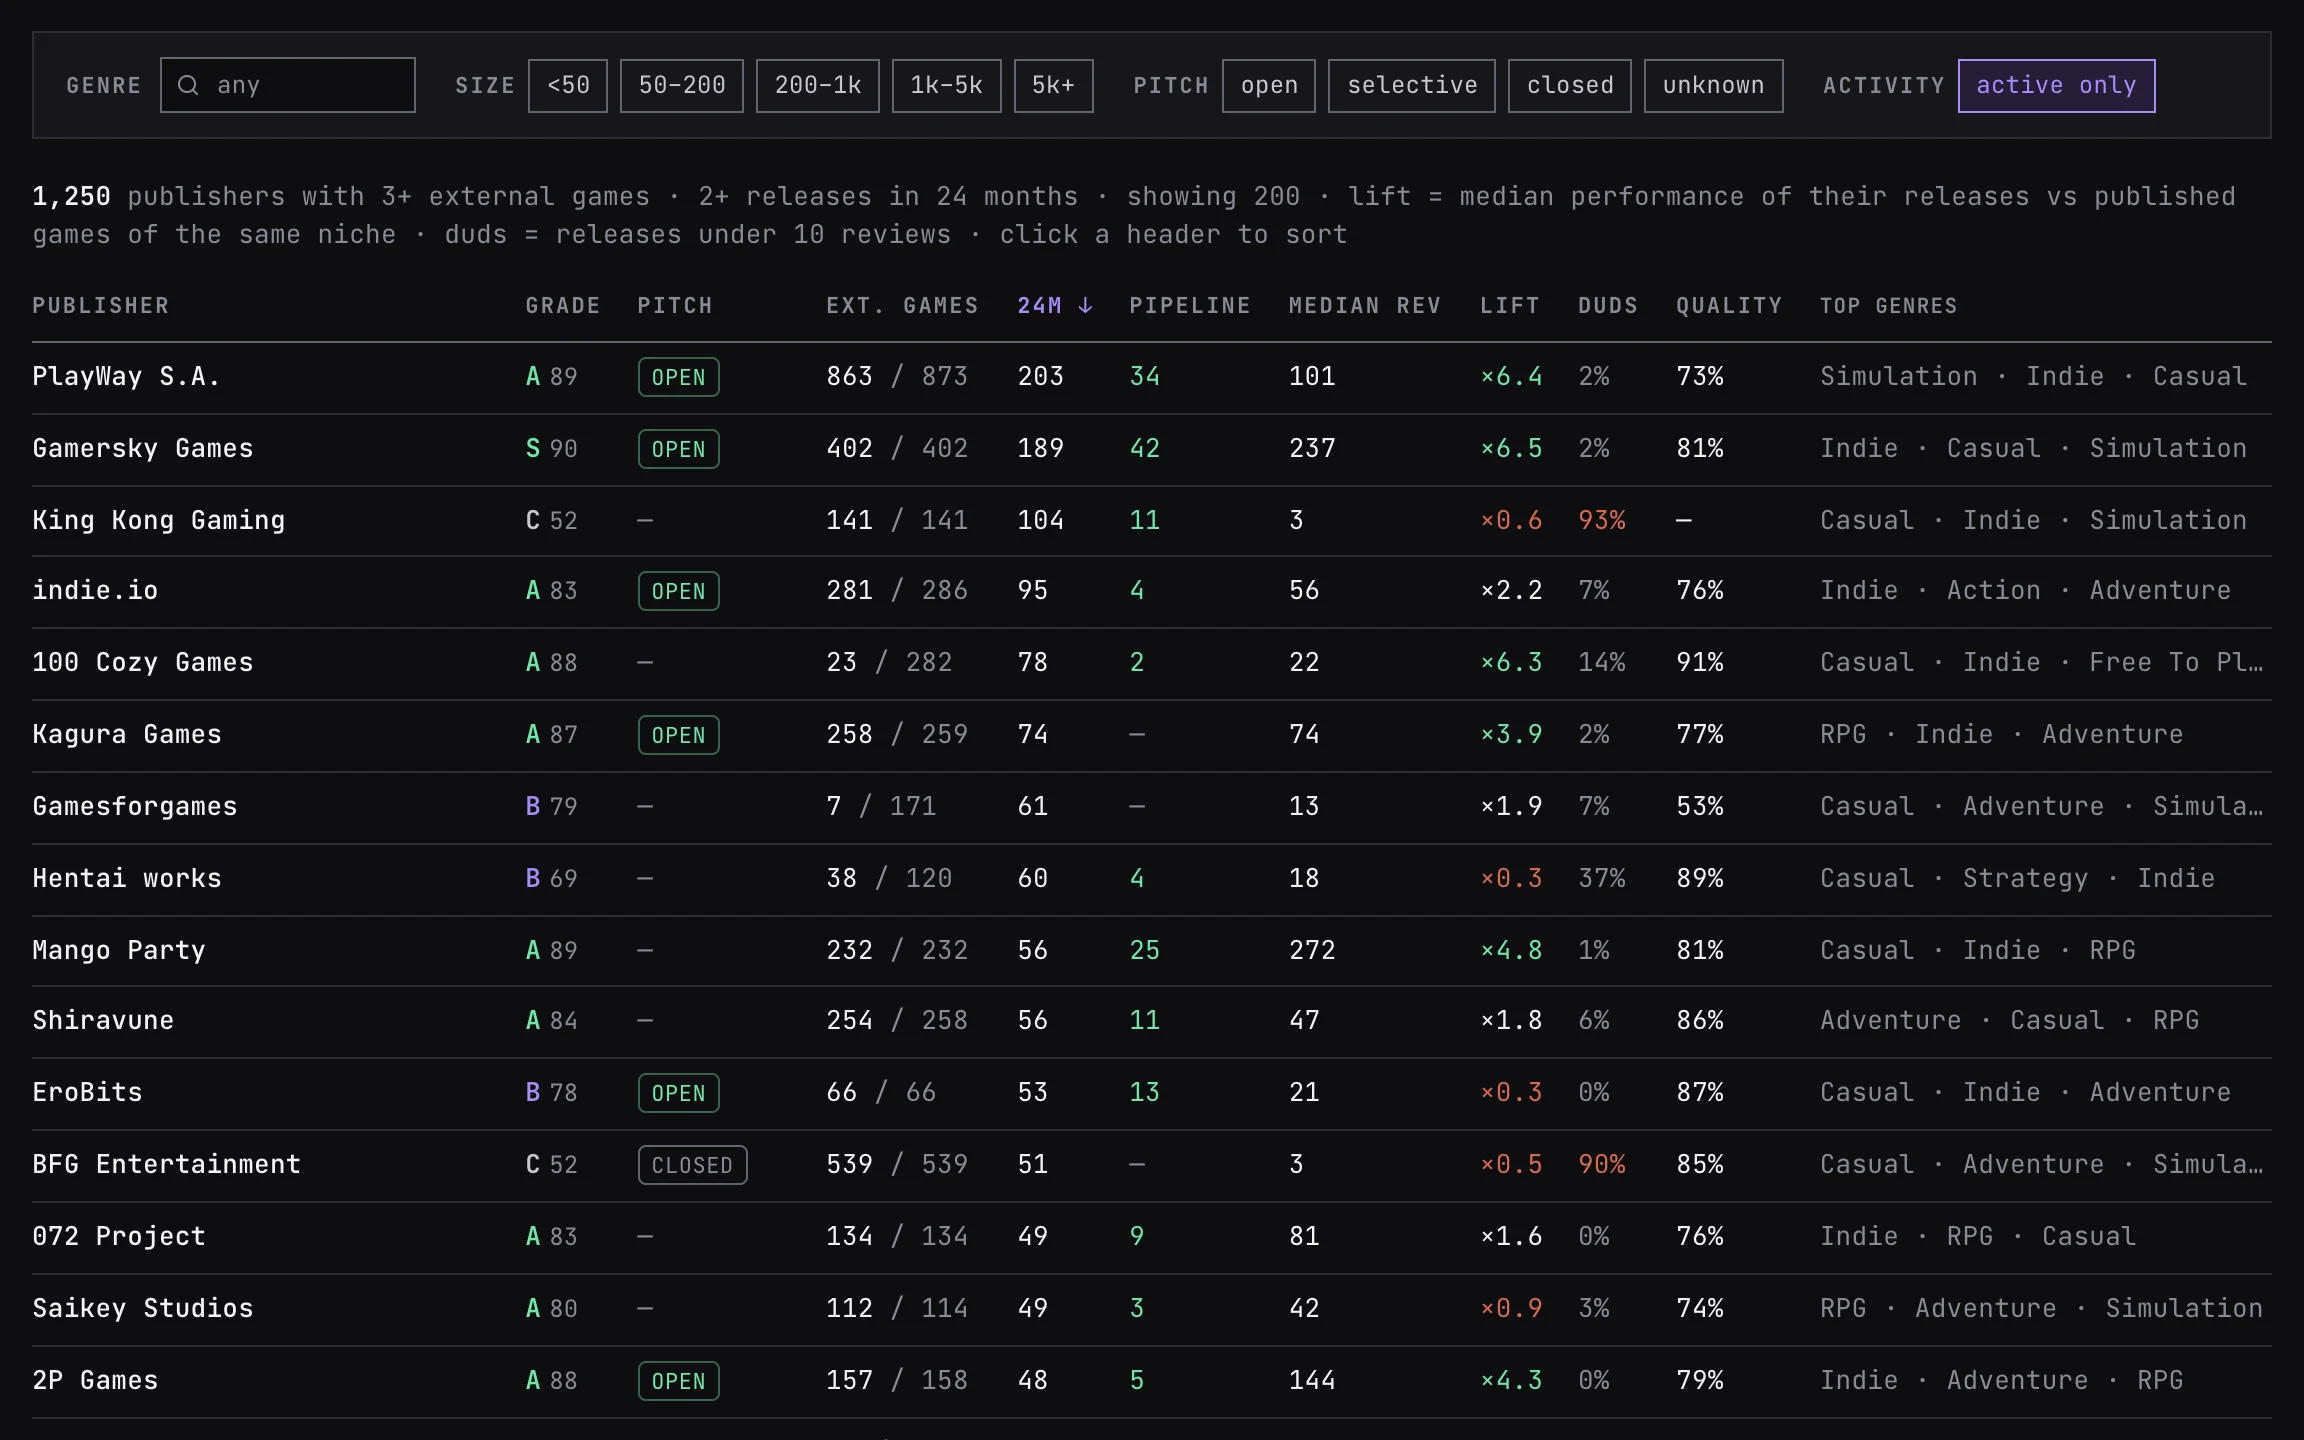Toggle the 1k-5k size filter
The width and height of the screenshot is (2304, 1440).
click(947, 85)
